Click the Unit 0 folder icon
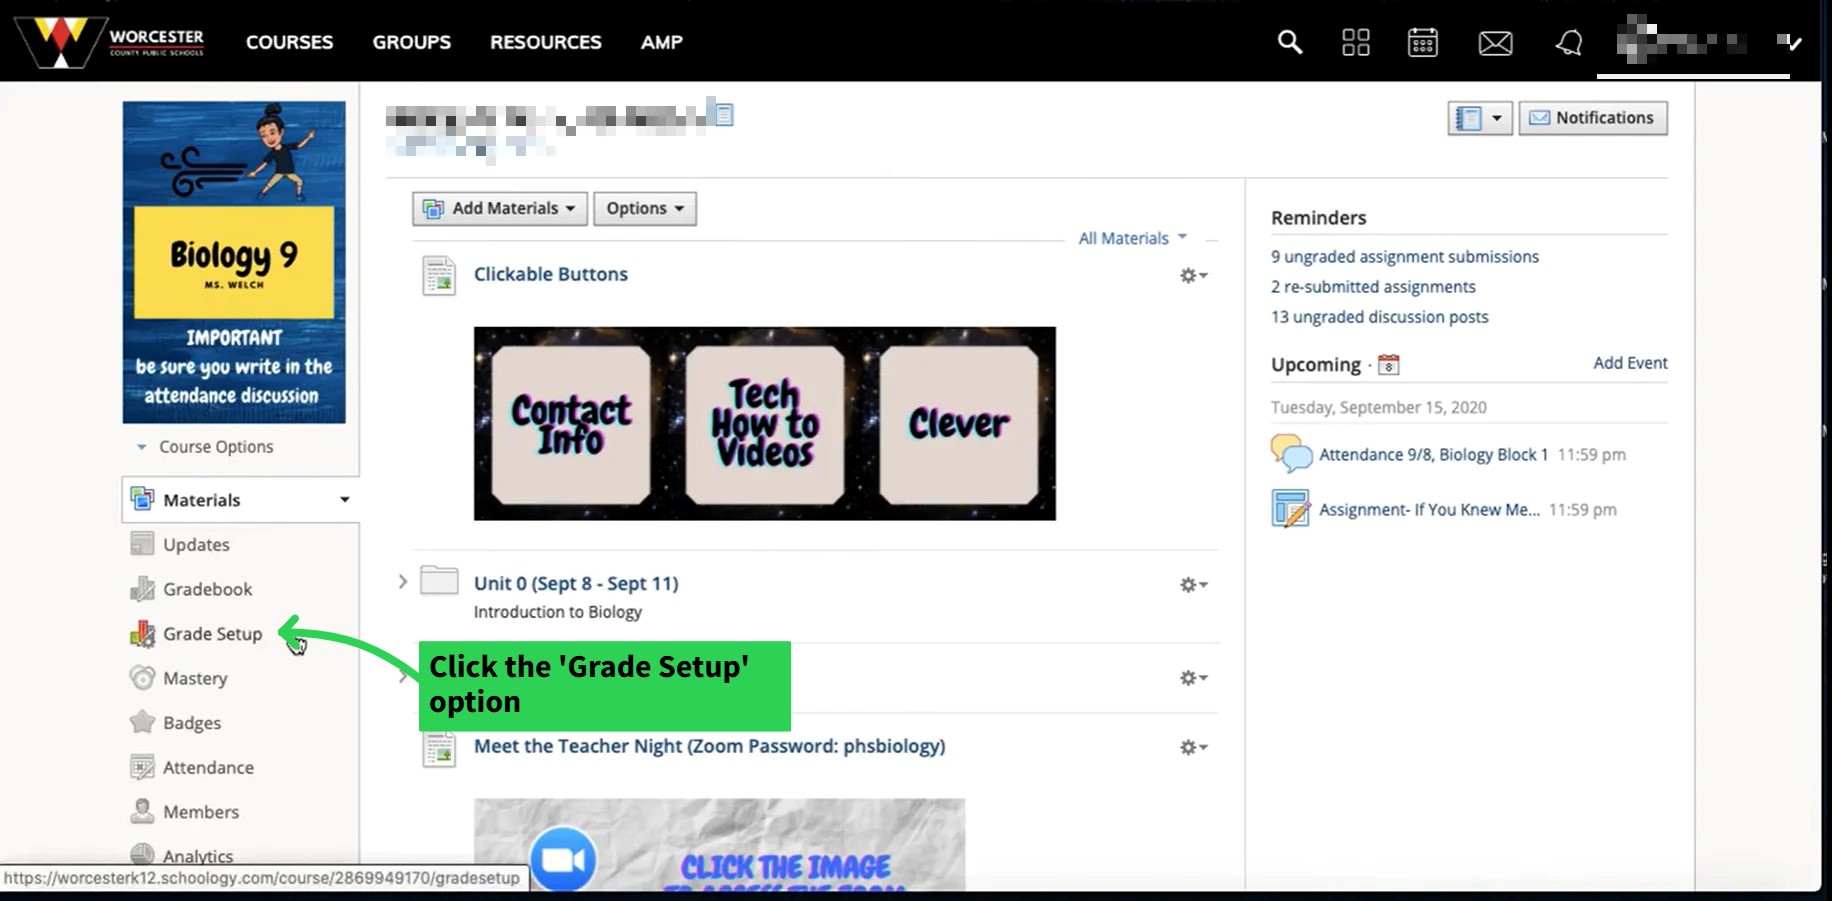Screen dimensions: 1832x901 pyautogui.click(x=439, y=581)
